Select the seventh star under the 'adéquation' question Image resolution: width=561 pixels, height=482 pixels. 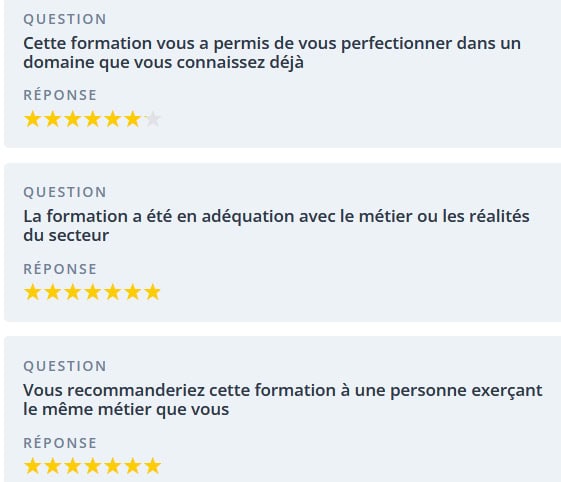click(x=153, y=292)
